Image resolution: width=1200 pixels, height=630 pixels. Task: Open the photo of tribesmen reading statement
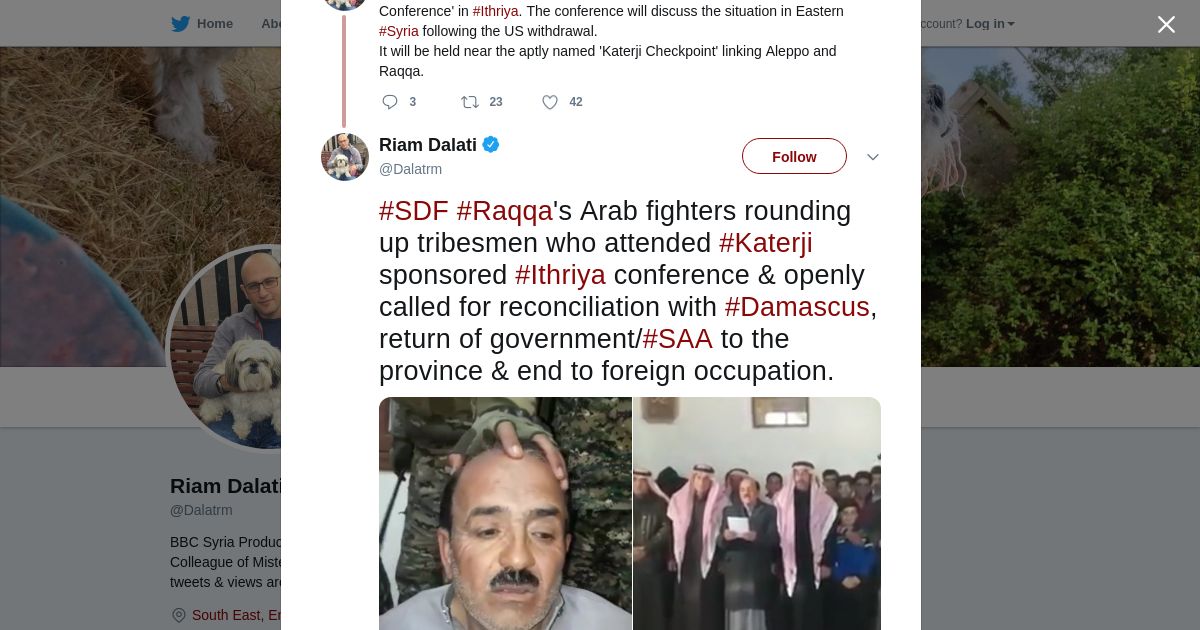757,513
